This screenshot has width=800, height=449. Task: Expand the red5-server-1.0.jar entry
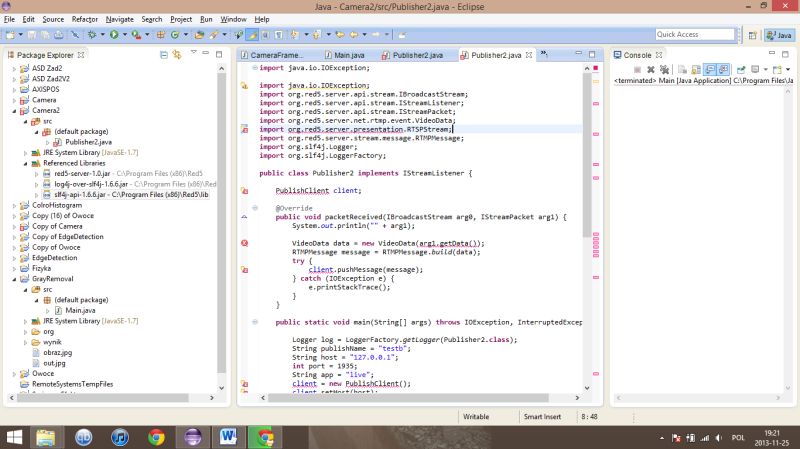pyautogui.click(x=36, y=174)
